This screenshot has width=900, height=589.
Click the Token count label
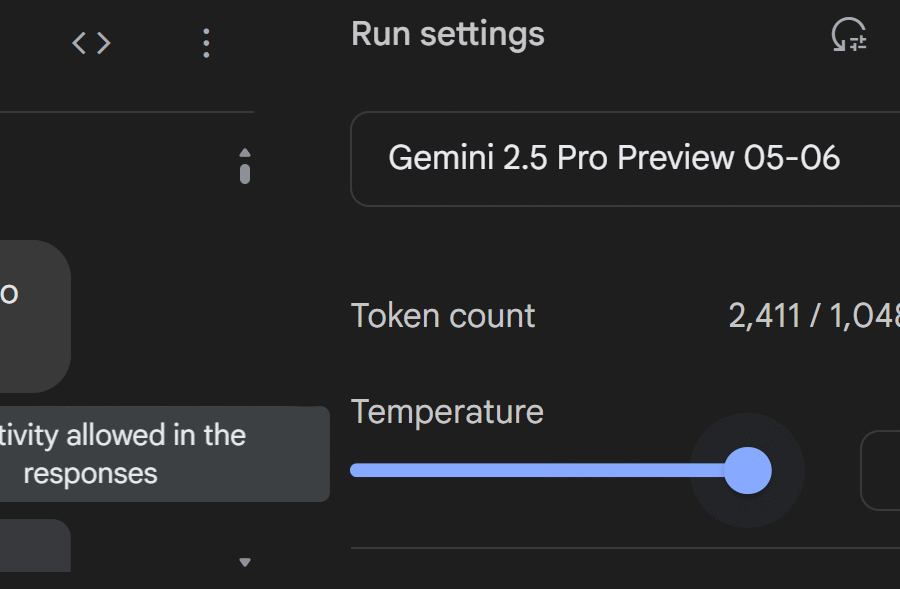(443, 316)
